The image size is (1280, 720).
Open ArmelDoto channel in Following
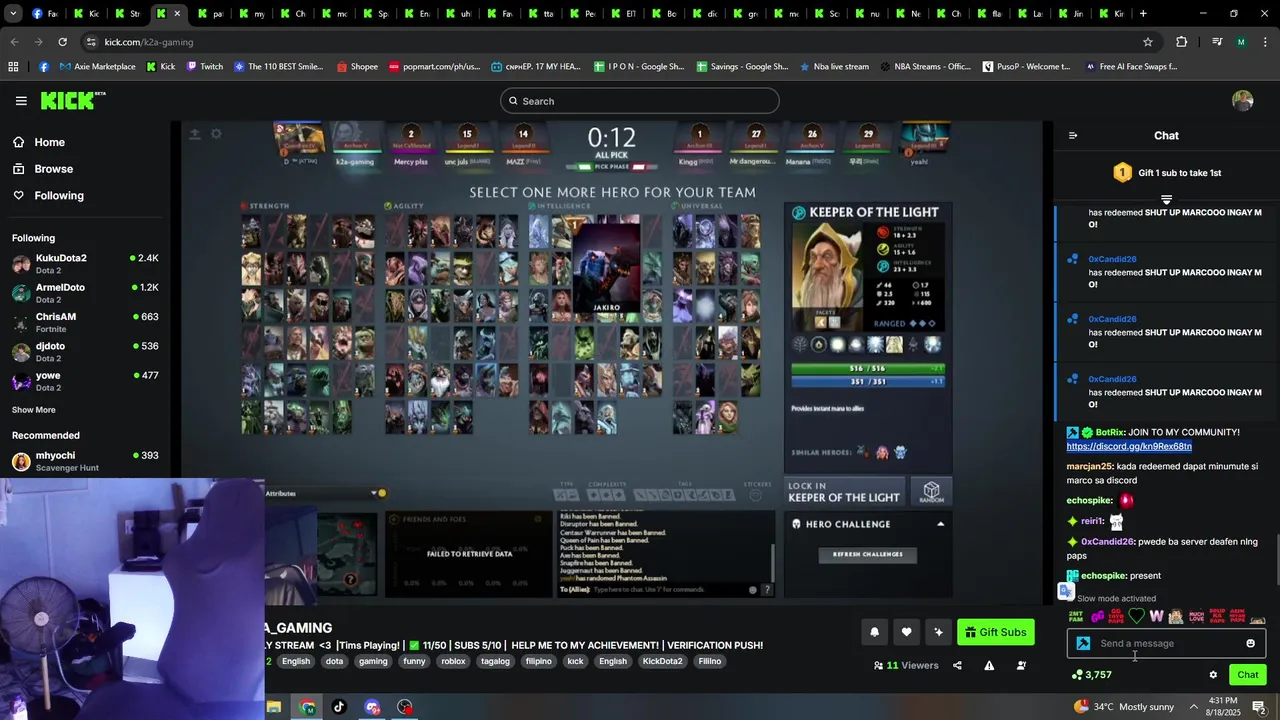point(85,293)
